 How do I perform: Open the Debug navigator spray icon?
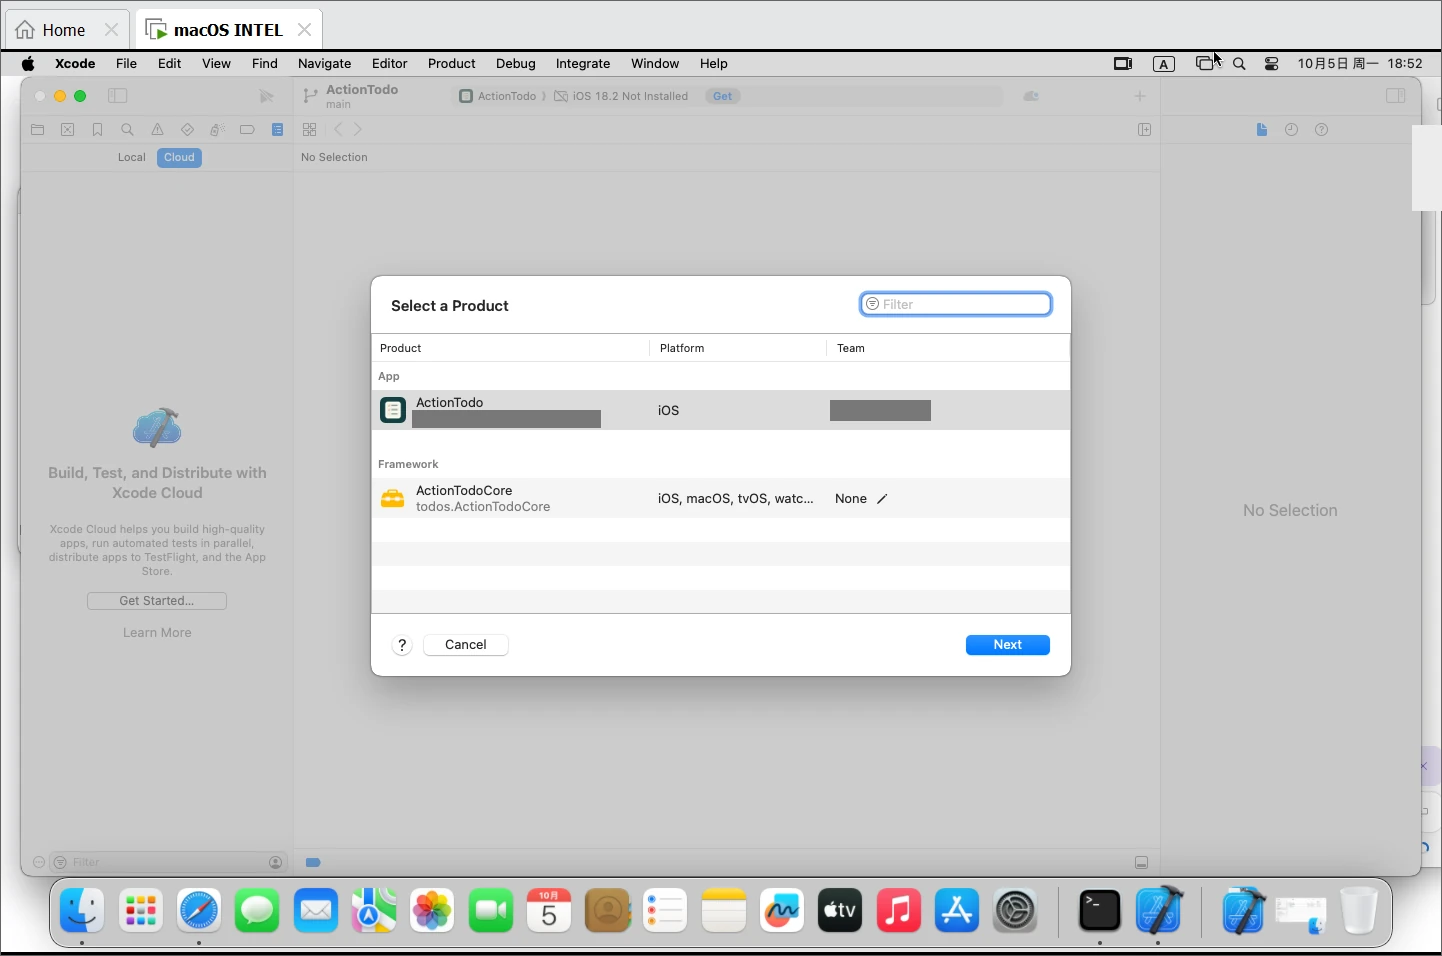pos(217,130)
